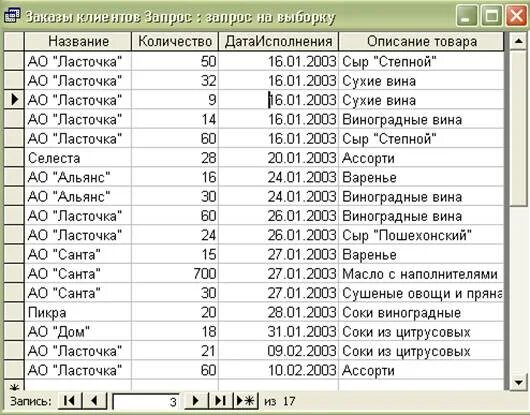Click the quantity cell 20
This screenshot has height=415, width=530.
coord(175,312)
